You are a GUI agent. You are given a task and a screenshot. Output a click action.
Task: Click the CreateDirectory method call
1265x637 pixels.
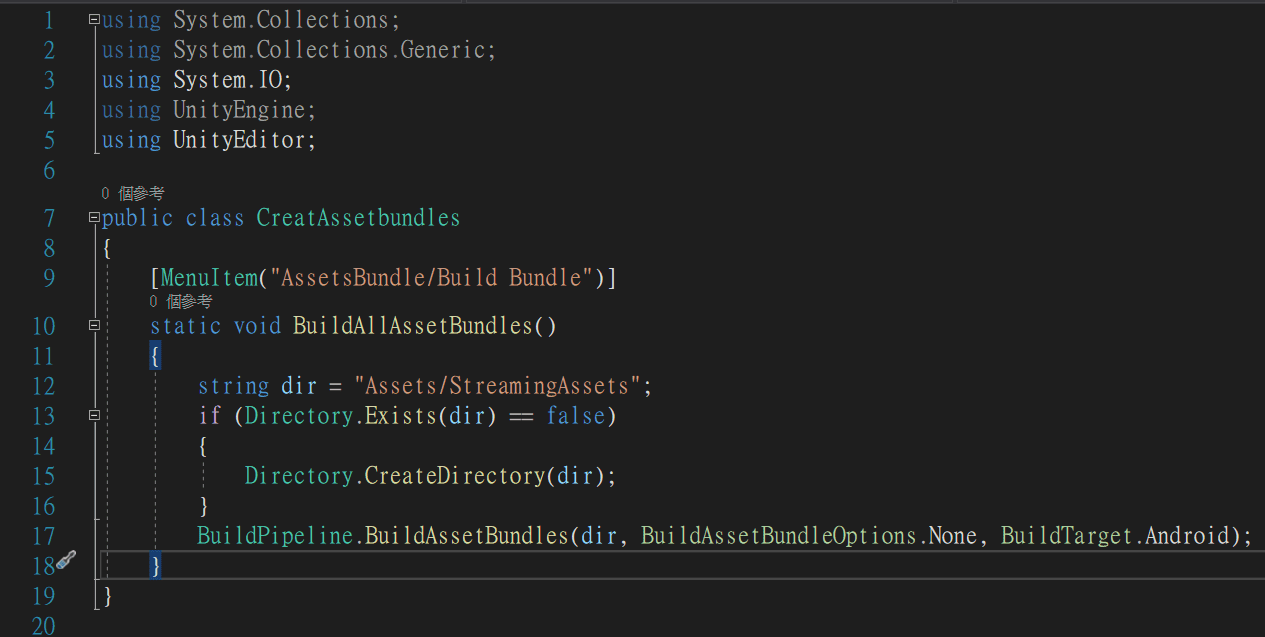(x=453, y=476)
